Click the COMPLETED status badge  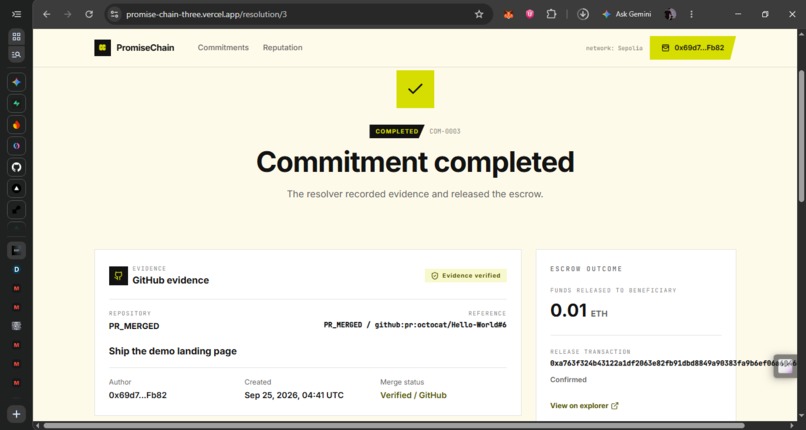coord(396,132)
